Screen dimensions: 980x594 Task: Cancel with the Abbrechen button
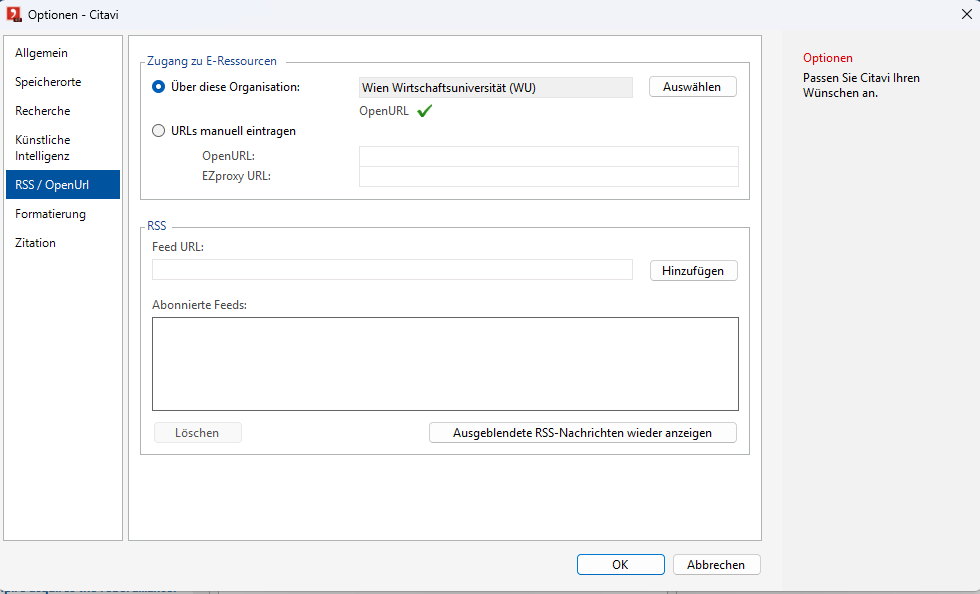(716, 565)
